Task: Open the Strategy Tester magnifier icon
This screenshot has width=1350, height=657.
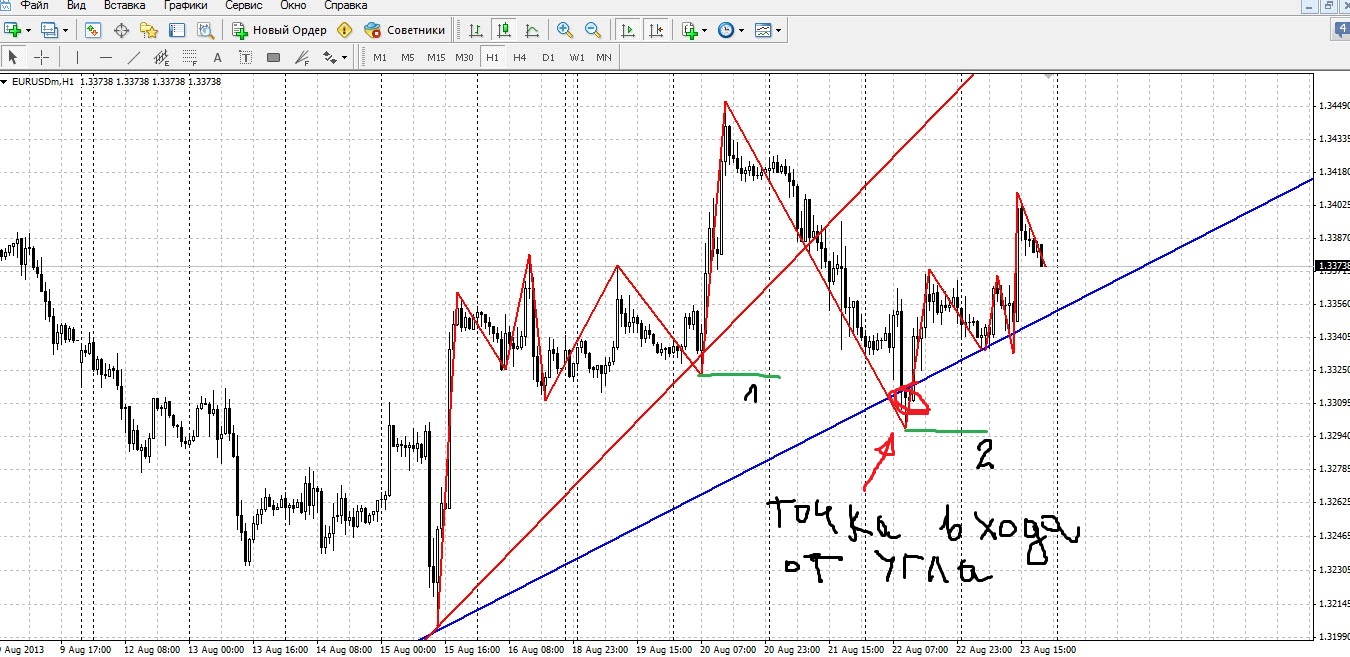Action: click(205, 30)
